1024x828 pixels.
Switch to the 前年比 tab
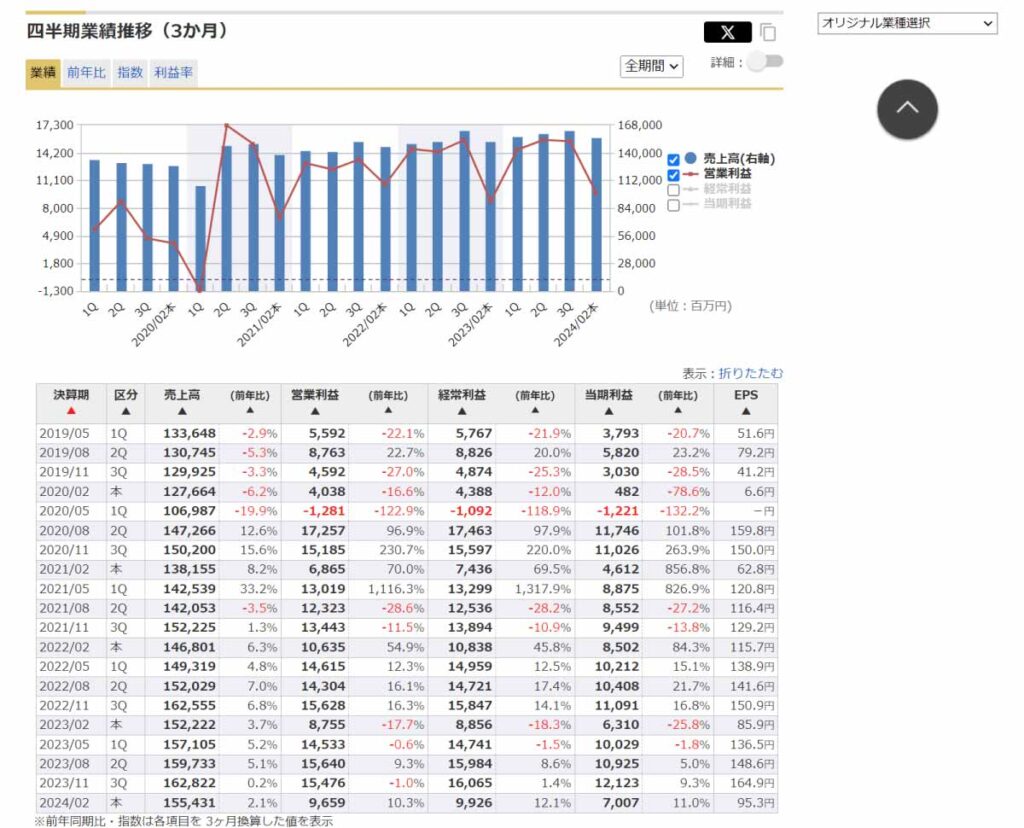point(86,72)
